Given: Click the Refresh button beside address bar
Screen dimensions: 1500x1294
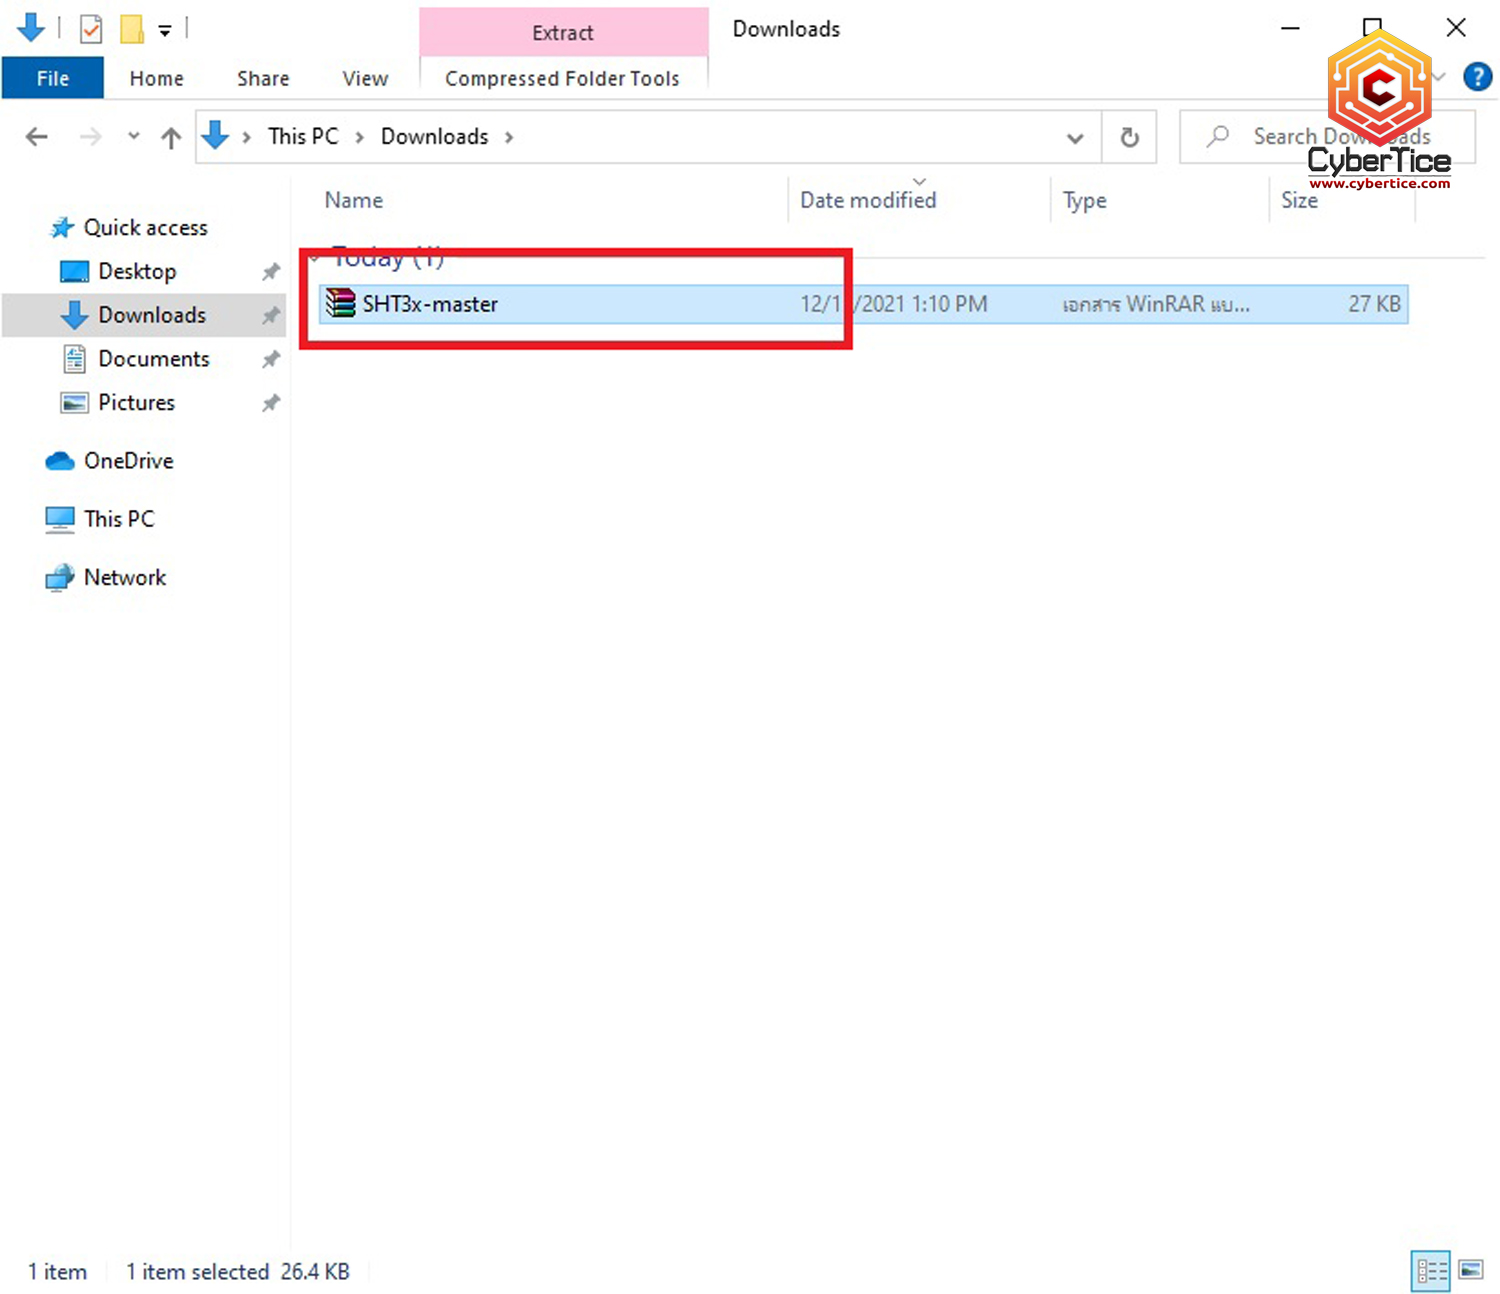Looking at the screenshot, I should [1129, 137].
